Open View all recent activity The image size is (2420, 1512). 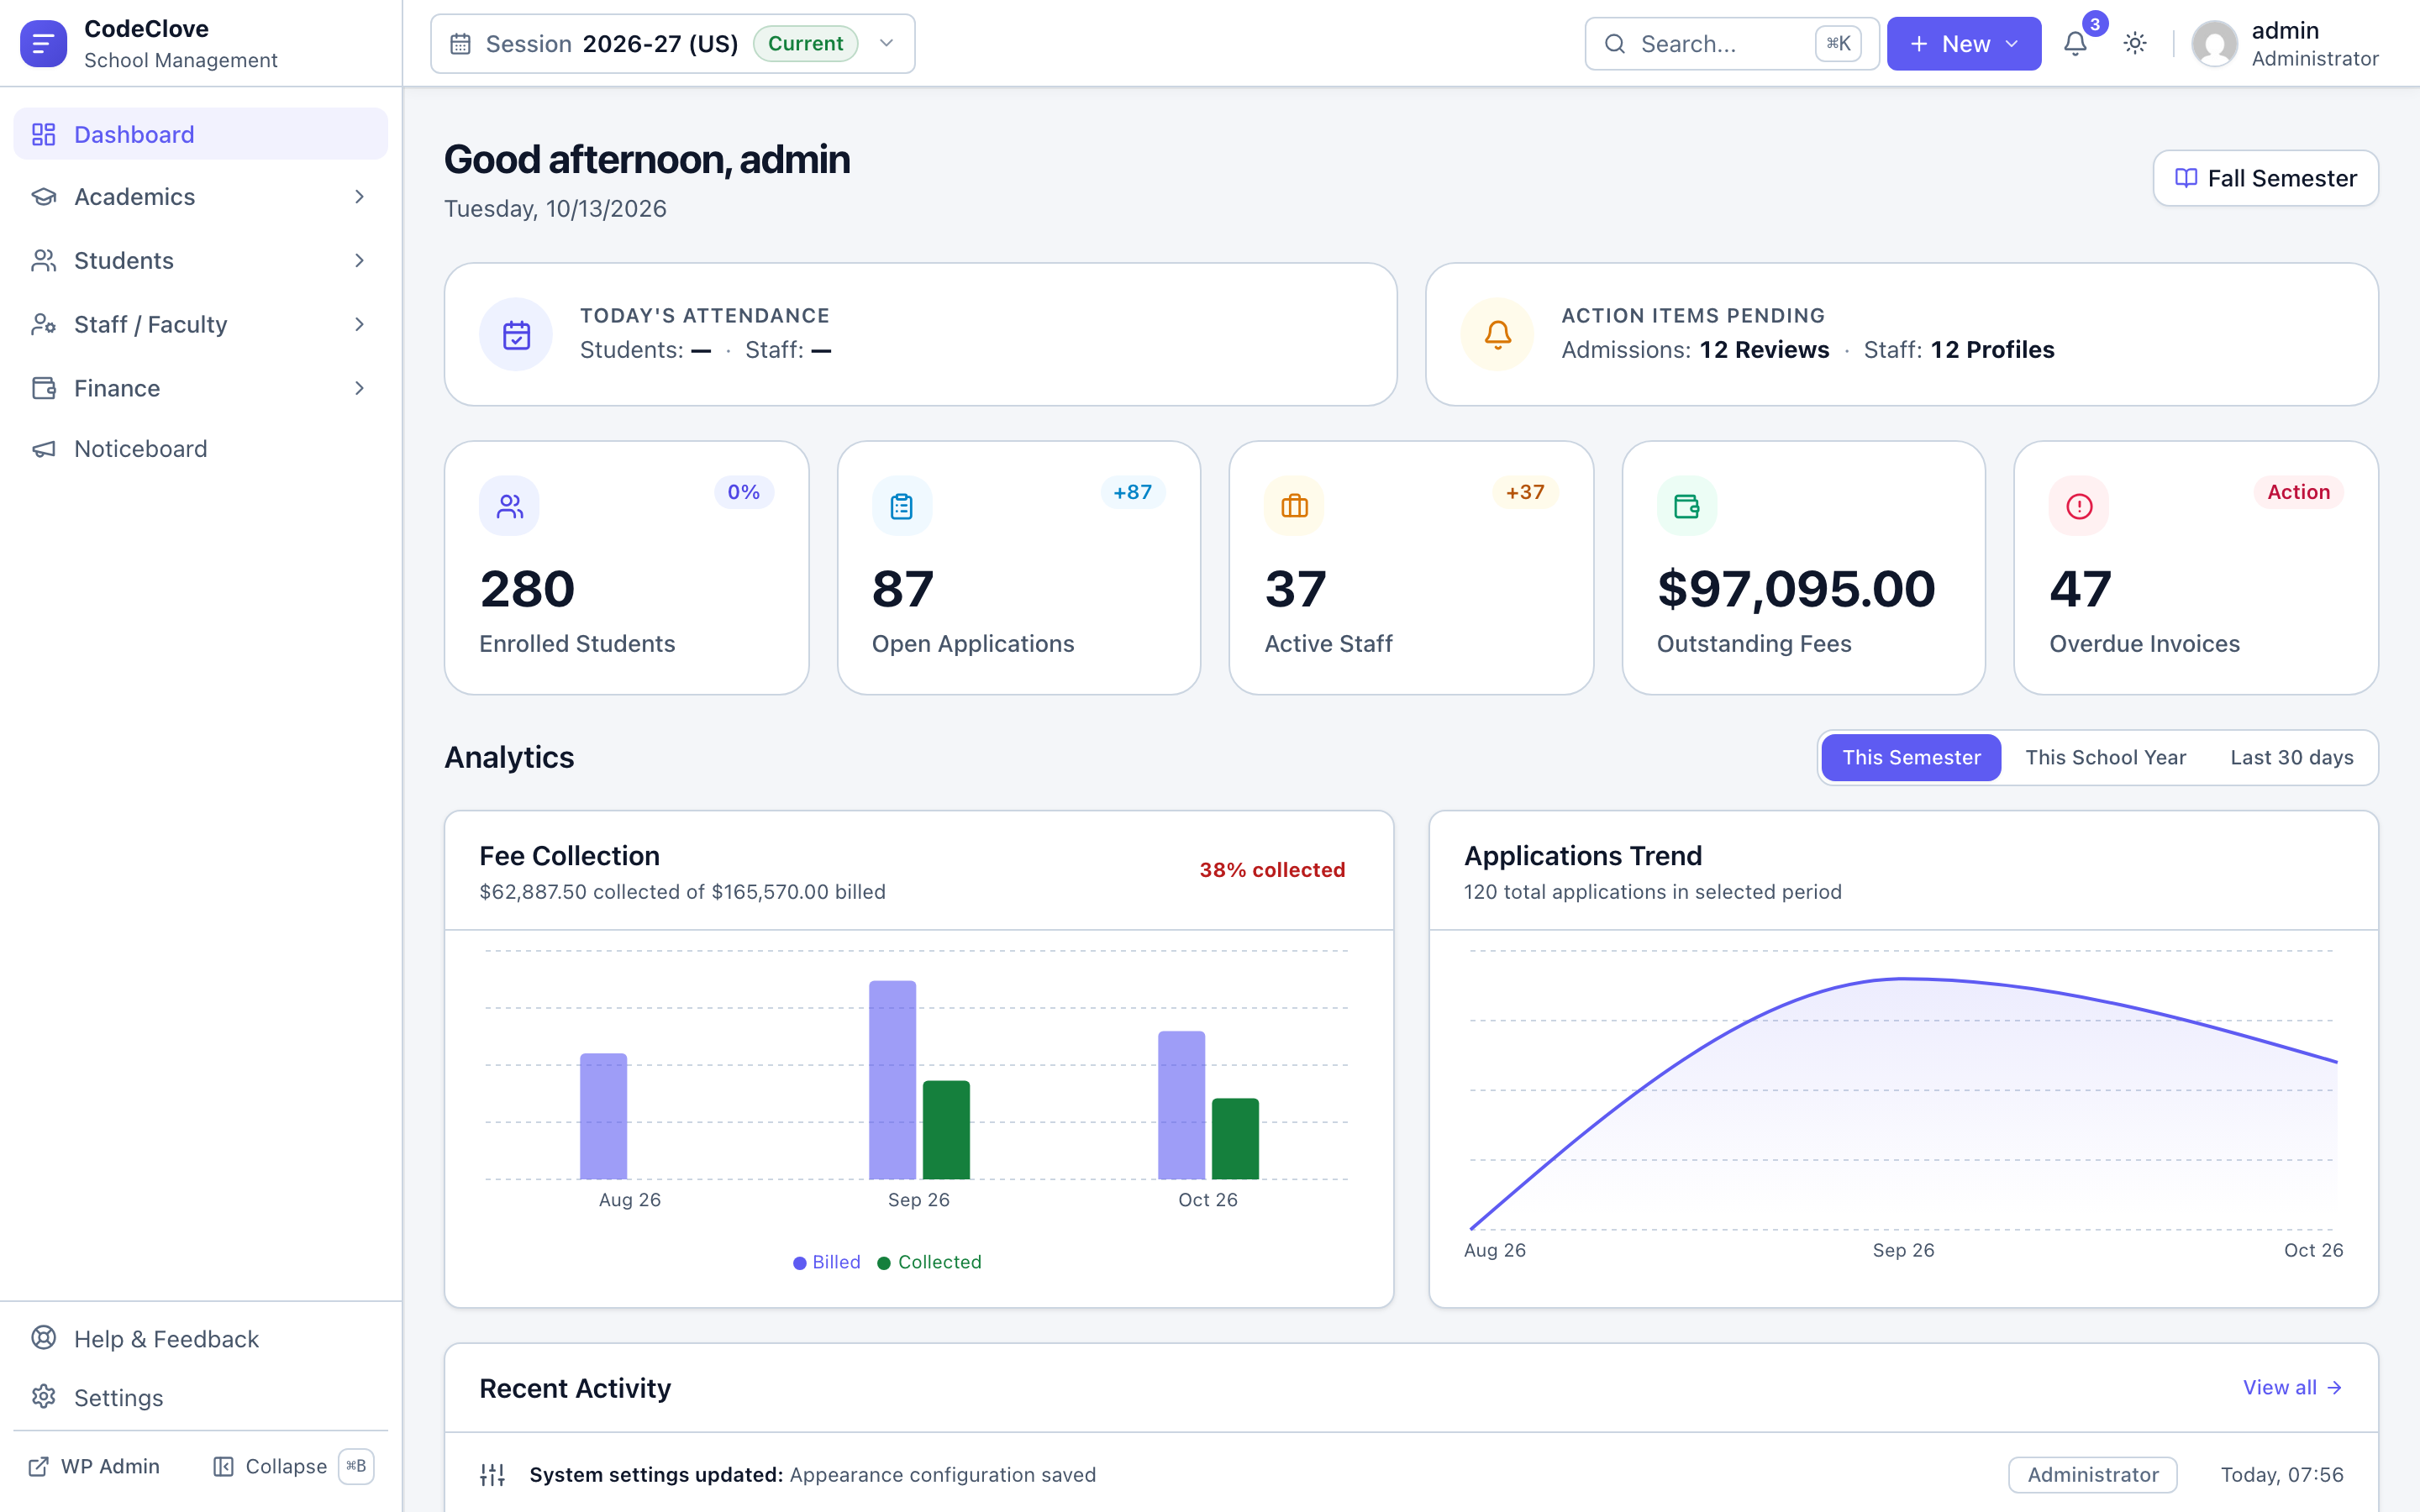pyautogui.click(x=2292, y=1388)
